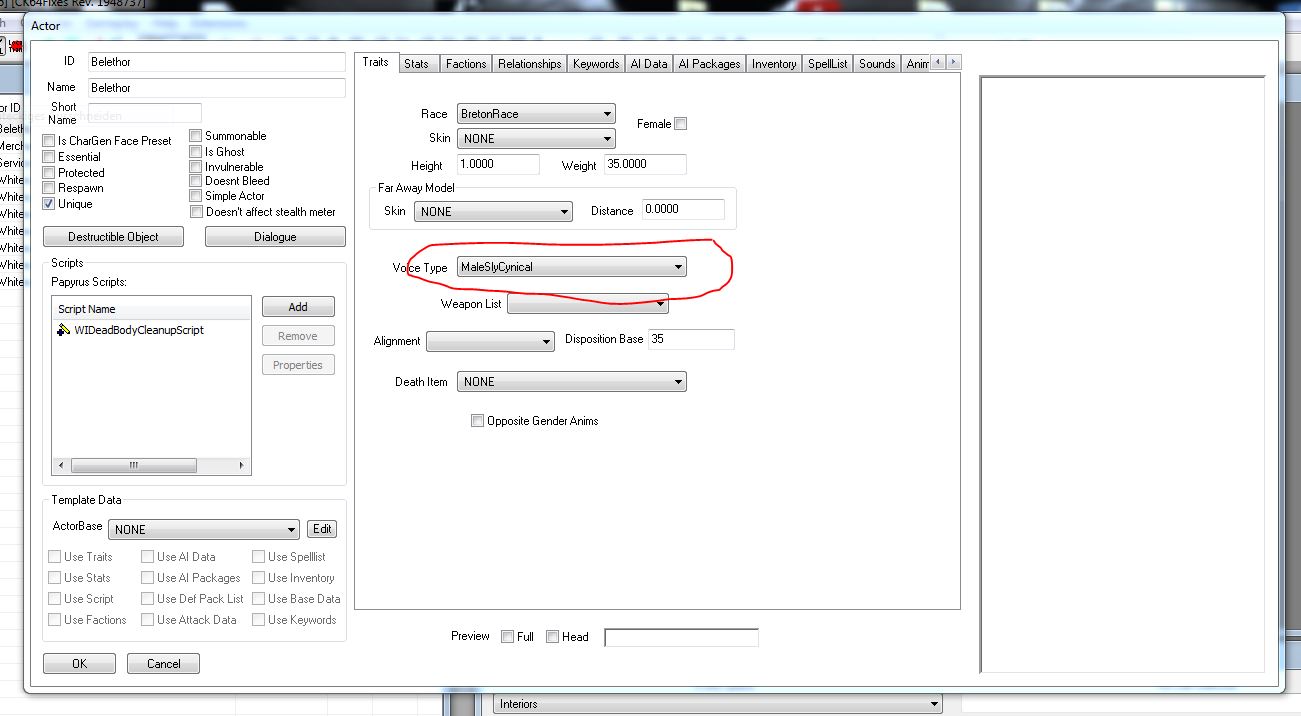Open the Race dropdown showing BretonRace
This screenshot has height=716, width=1301.
pyautogui.click(x=536, y=114)
